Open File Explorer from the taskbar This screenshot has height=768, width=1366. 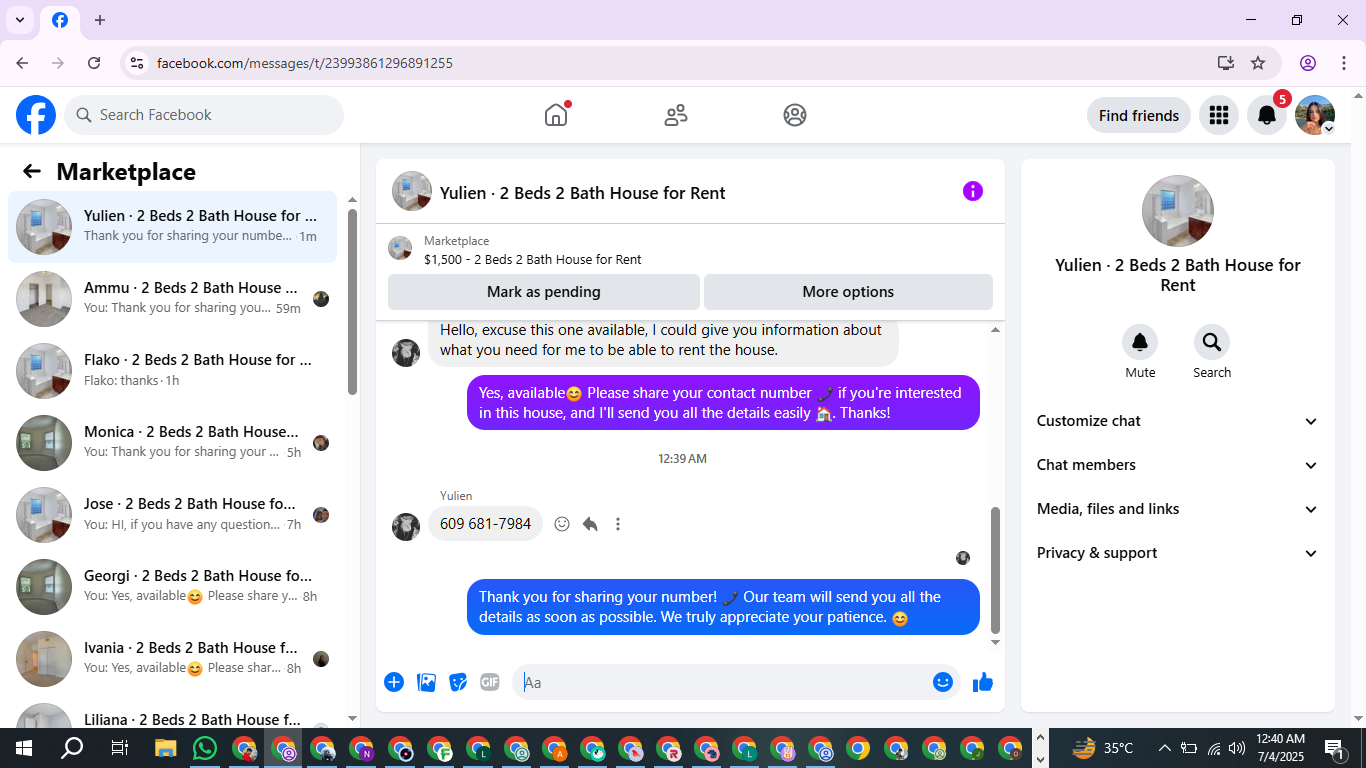[166, 748]
